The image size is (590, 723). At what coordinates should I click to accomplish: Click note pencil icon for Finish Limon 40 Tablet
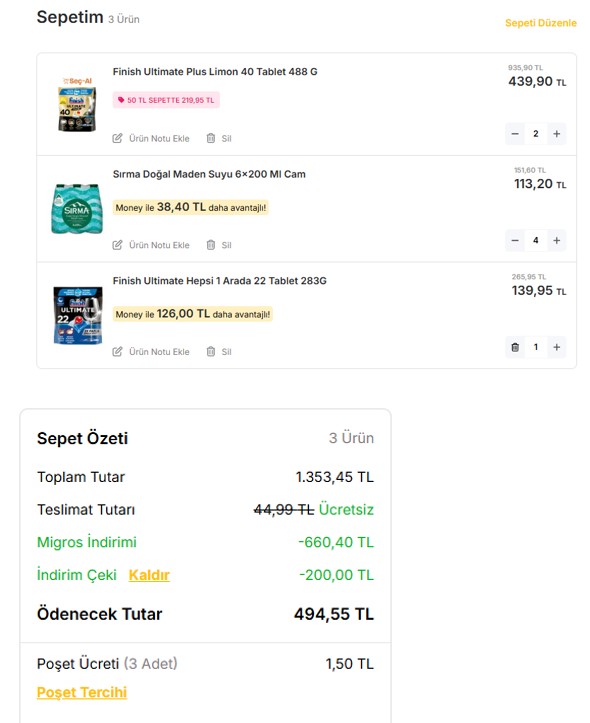(118, 138)
